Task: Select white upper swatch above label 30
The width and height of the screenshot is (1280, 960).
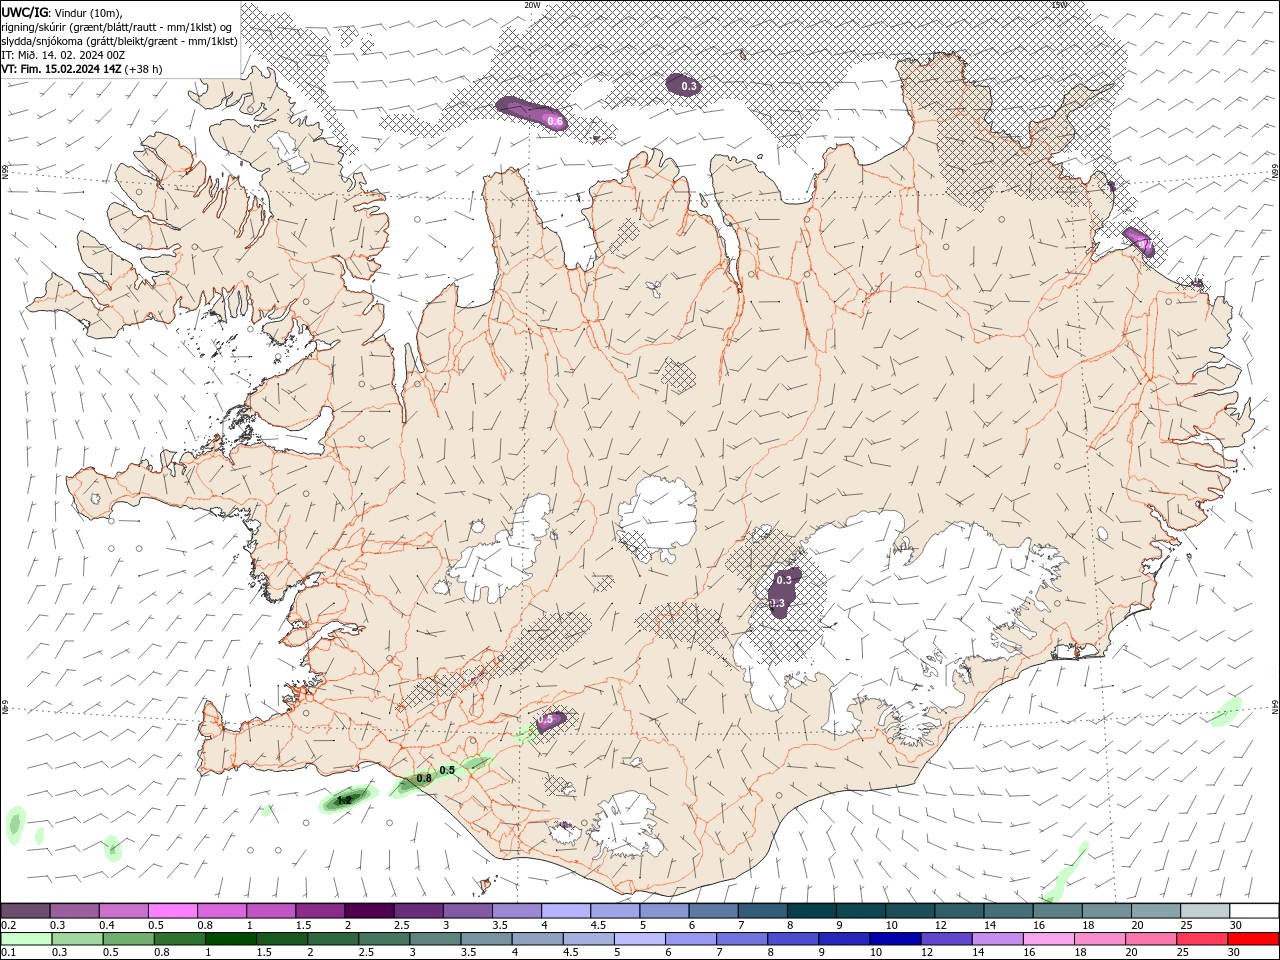Action: [x=1252, y=910]
